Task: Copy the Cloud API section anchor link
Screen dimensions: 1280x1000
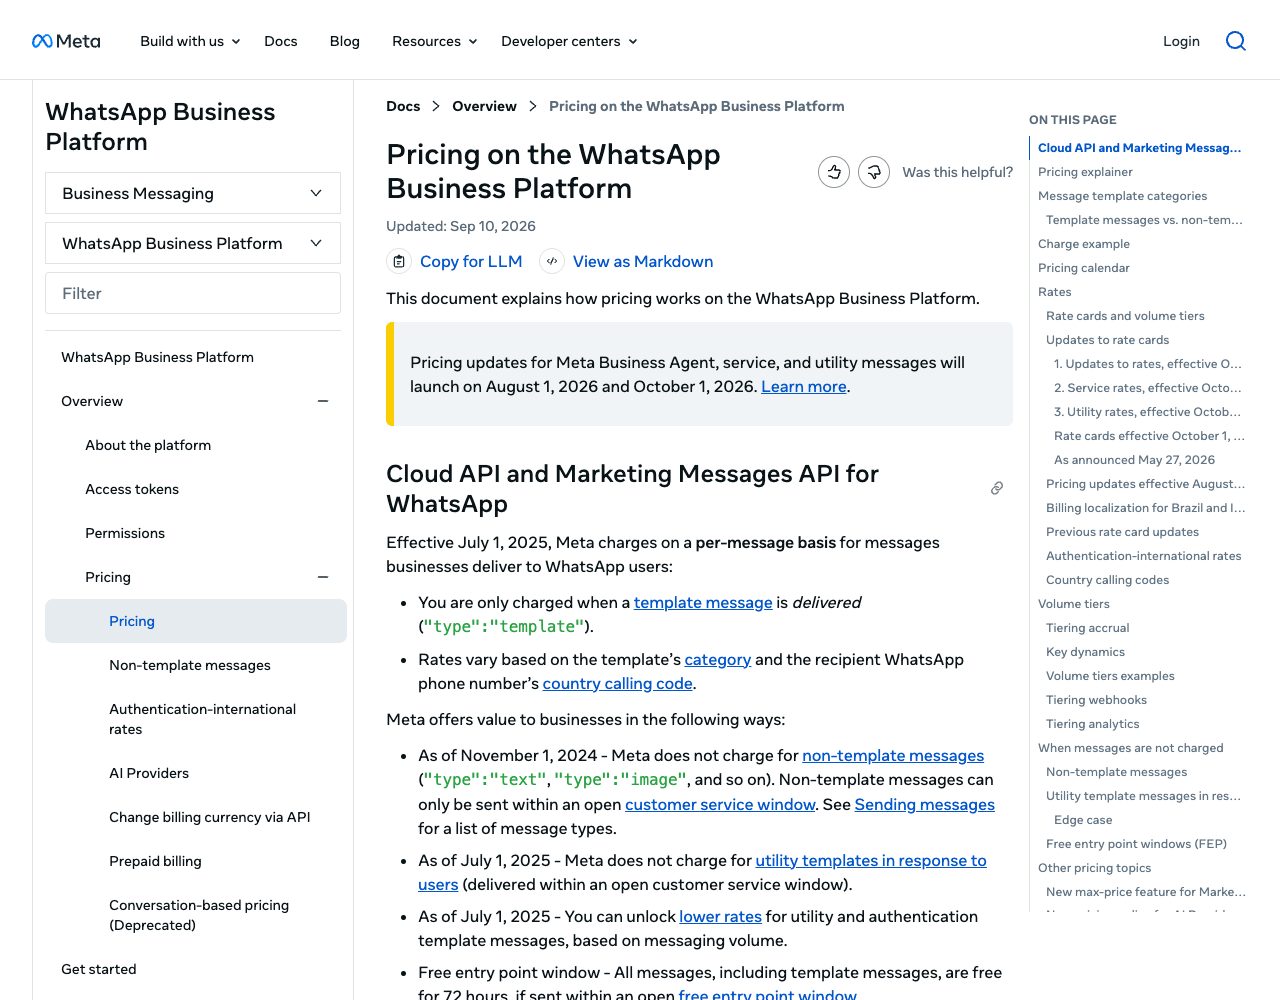Action: click(997, 488)
